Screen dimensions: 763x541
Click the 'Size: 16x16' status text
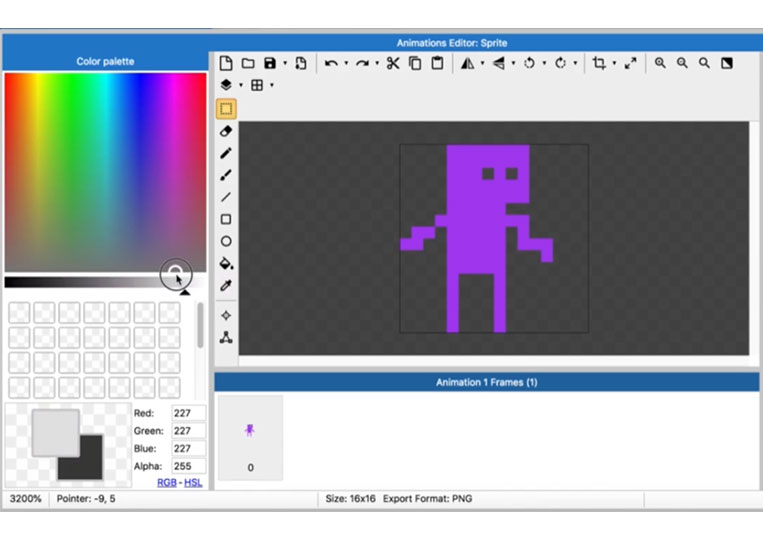point(350,499)
